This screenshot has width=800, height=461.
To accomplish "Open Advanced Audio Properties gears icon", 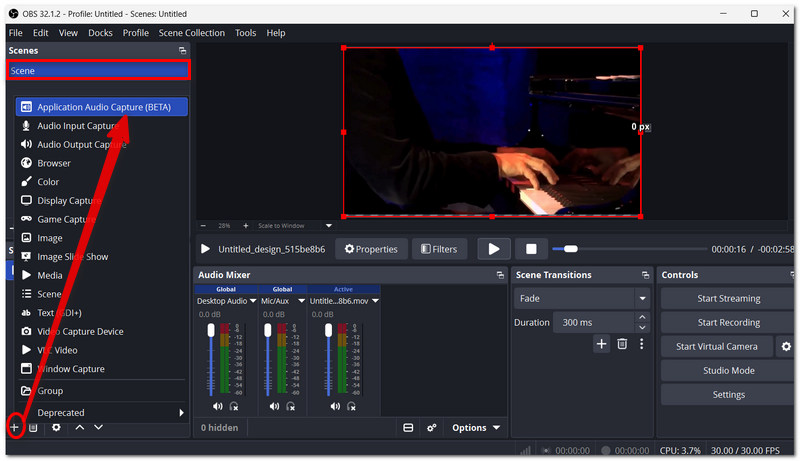I will (x=432, y=428).
